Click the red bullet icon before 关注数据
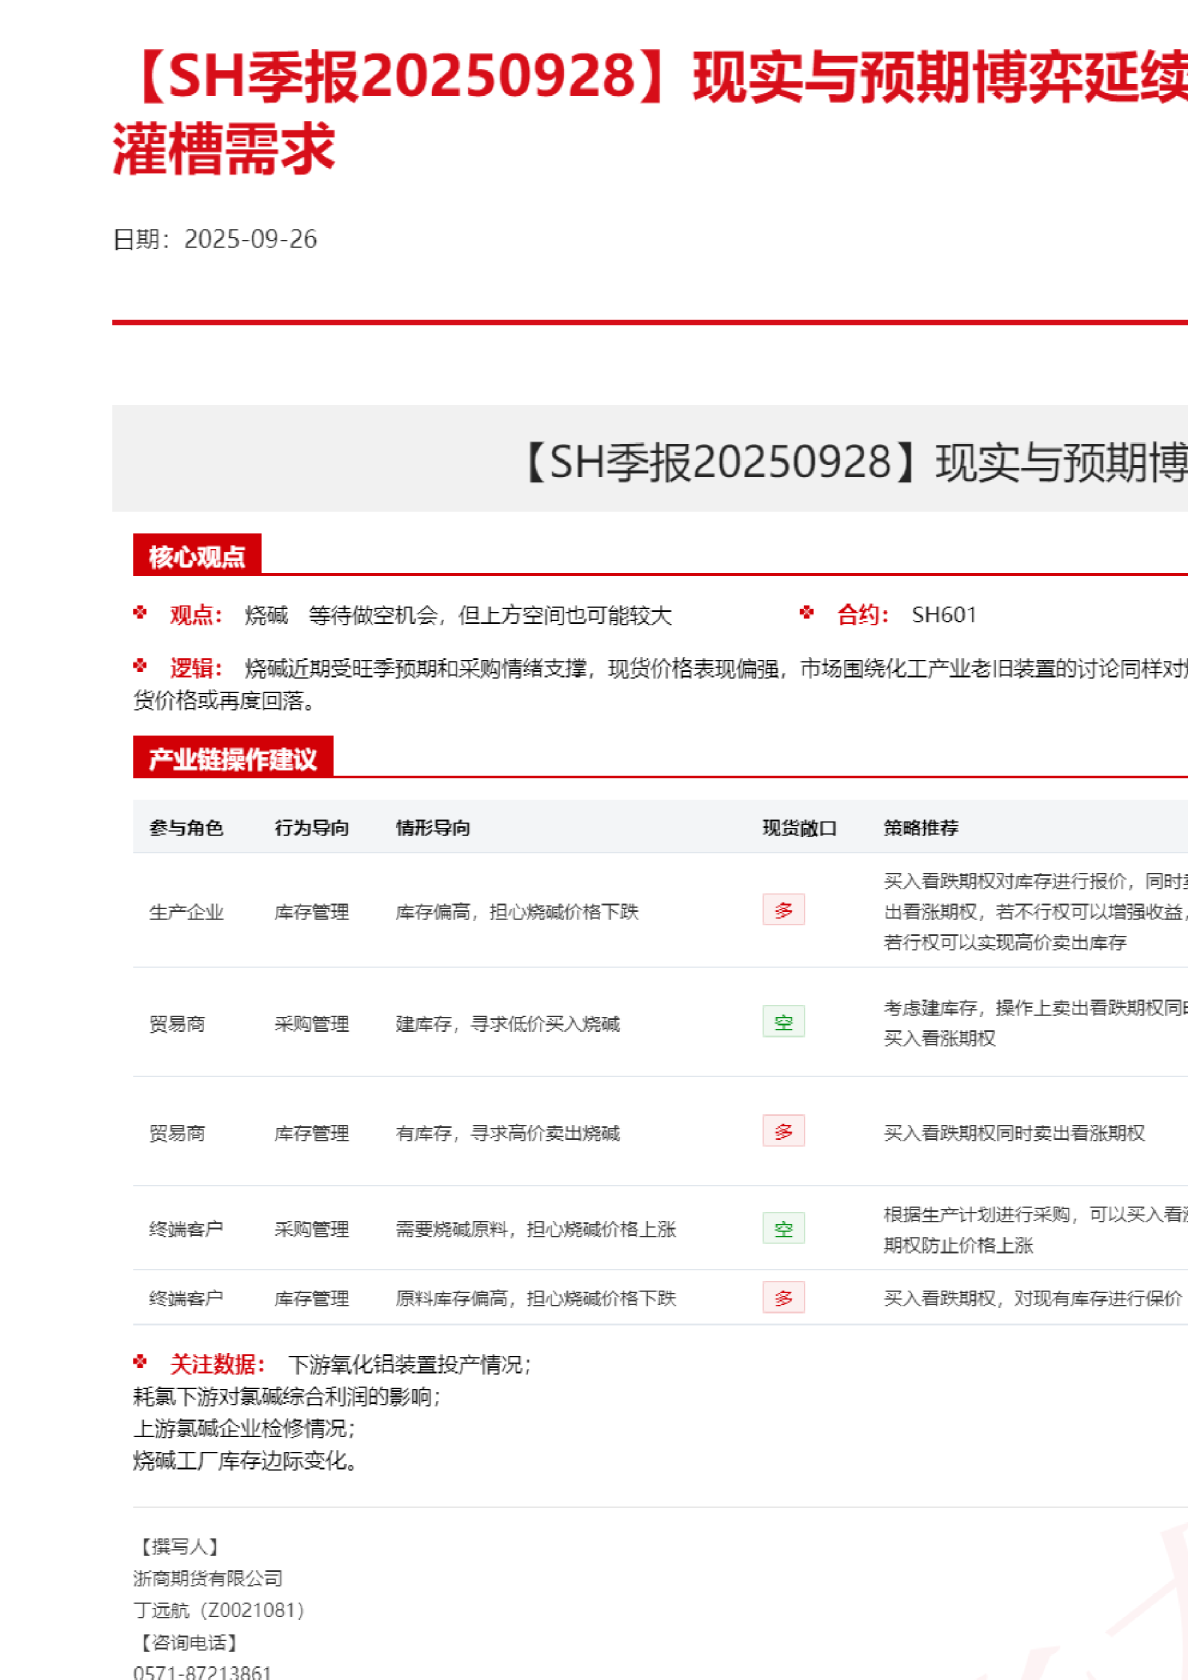Screen dimensions: 1188x1680 coord(140,1362)
